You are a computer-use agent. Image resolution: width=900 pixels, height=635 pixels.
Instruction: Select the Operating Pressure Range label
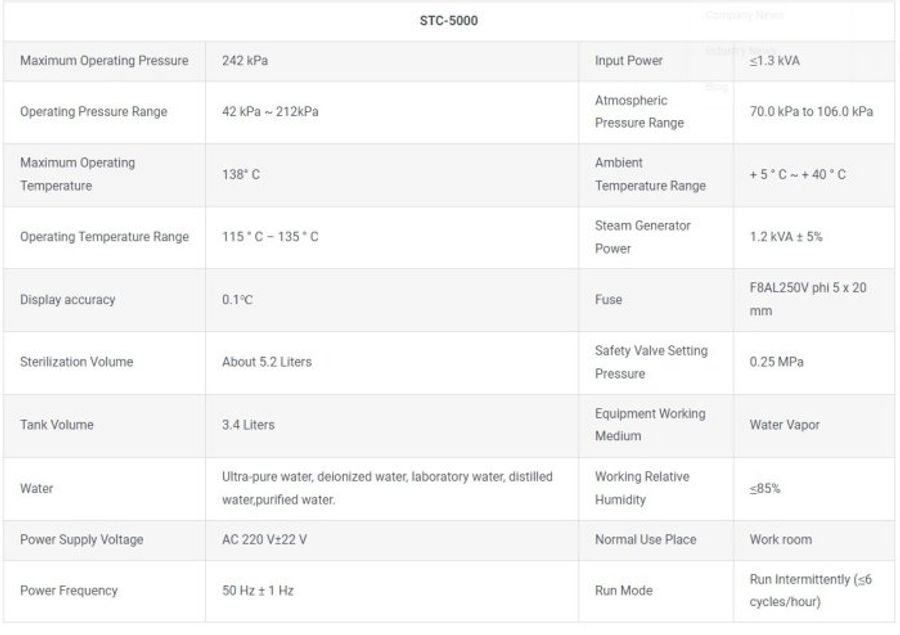(x=94, y=112)
